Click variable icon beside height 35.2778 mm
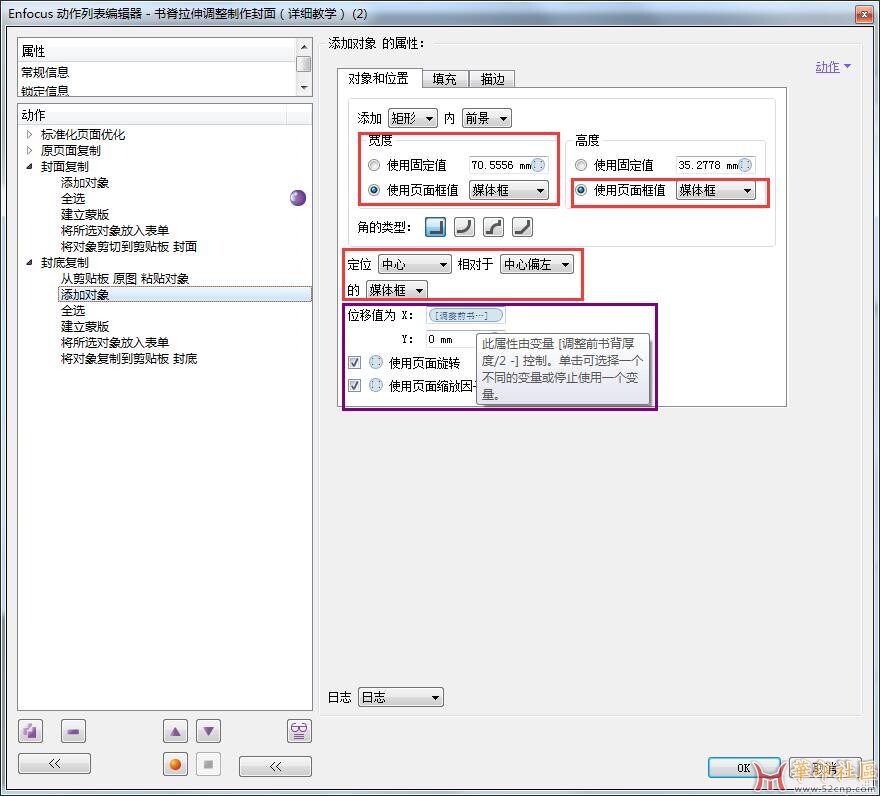 click(745, 165)
